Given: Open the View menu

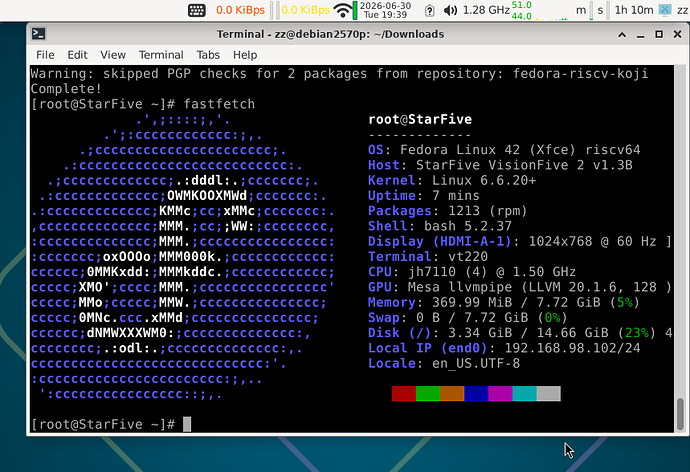Looking at the screenshot, I should [x=113, y=55].
